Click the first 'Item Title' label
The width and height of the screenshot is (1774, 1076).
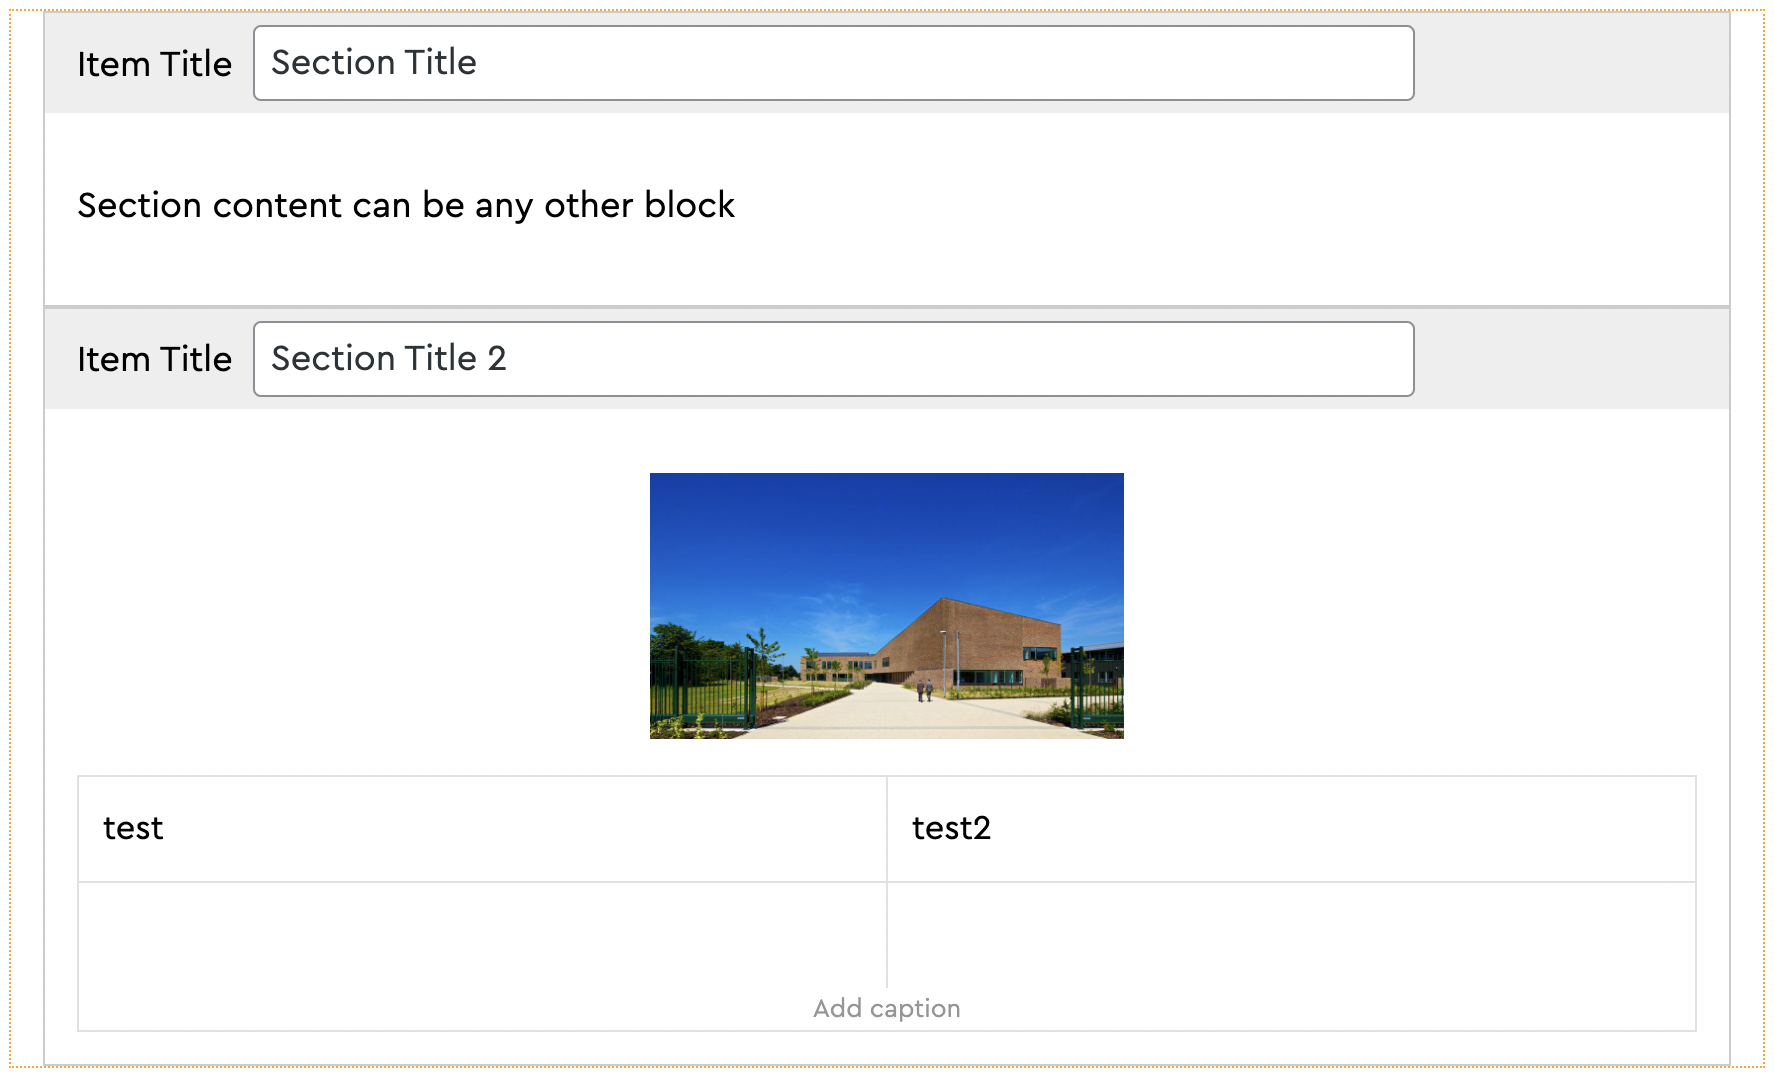tap(154, 64)
